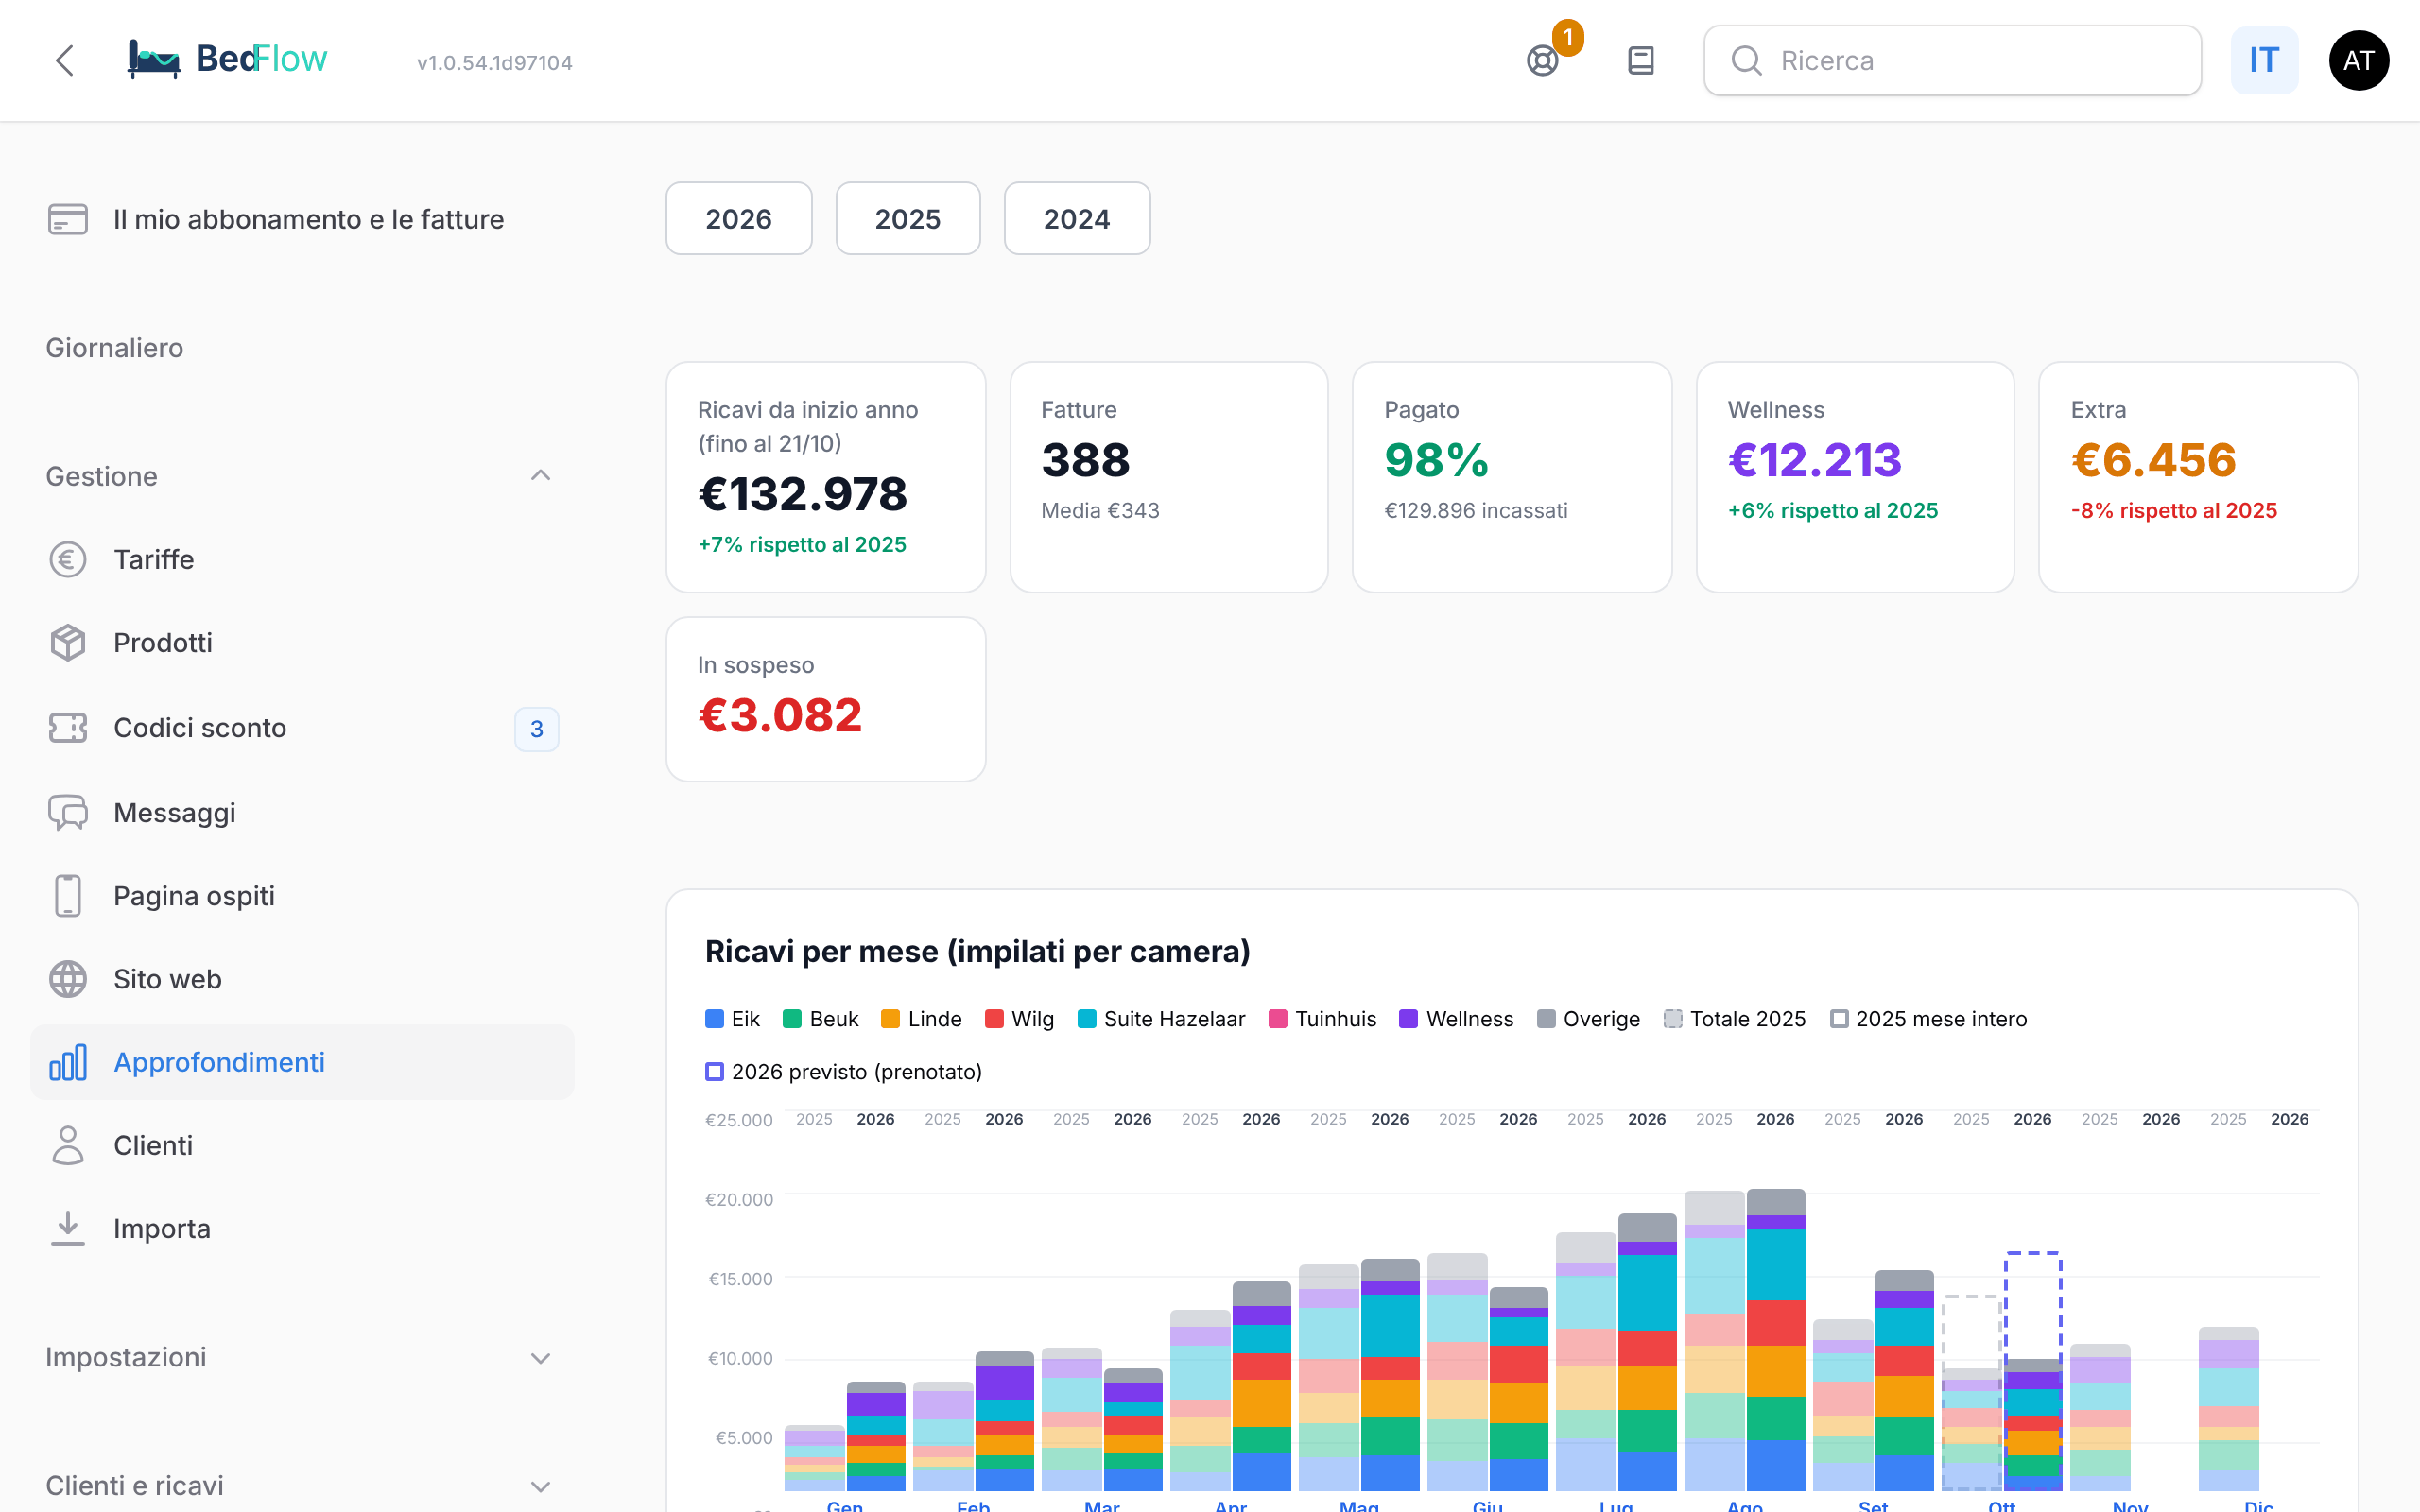
Task: Toggle the Eik series in legend
Action: click(x=733, y=1019)
